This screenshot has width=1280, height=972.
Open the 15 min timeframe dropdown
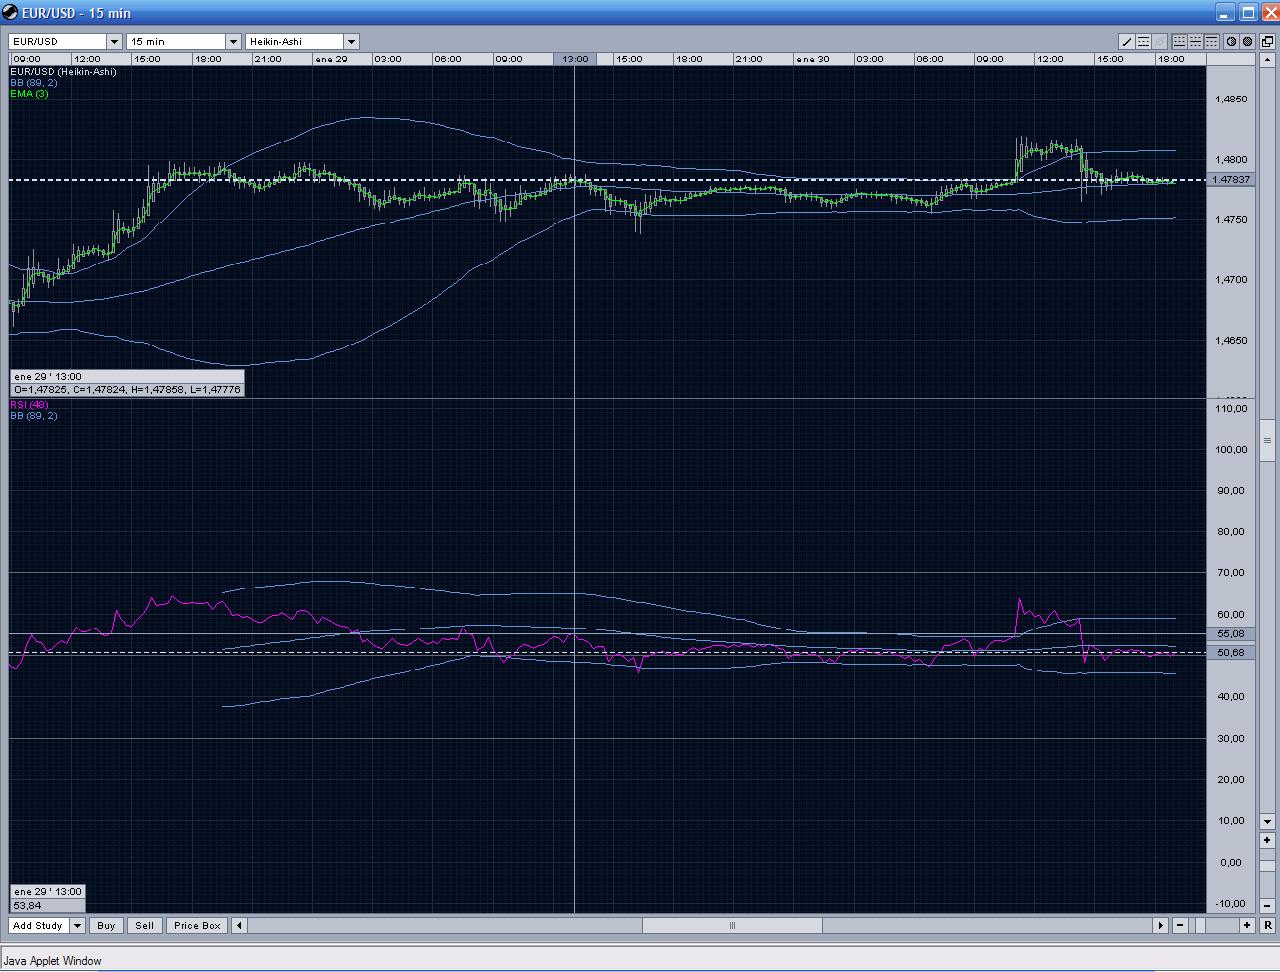tap(233, 42)
